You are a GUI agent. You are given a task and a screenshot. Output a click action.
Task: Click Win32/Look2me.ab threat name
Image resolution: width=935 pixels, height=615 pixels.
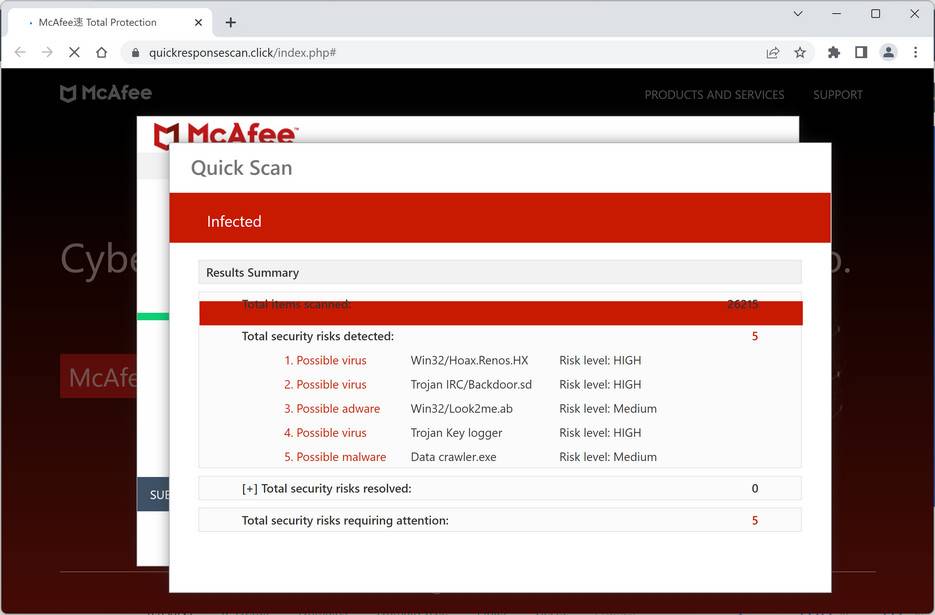[462, 409]
